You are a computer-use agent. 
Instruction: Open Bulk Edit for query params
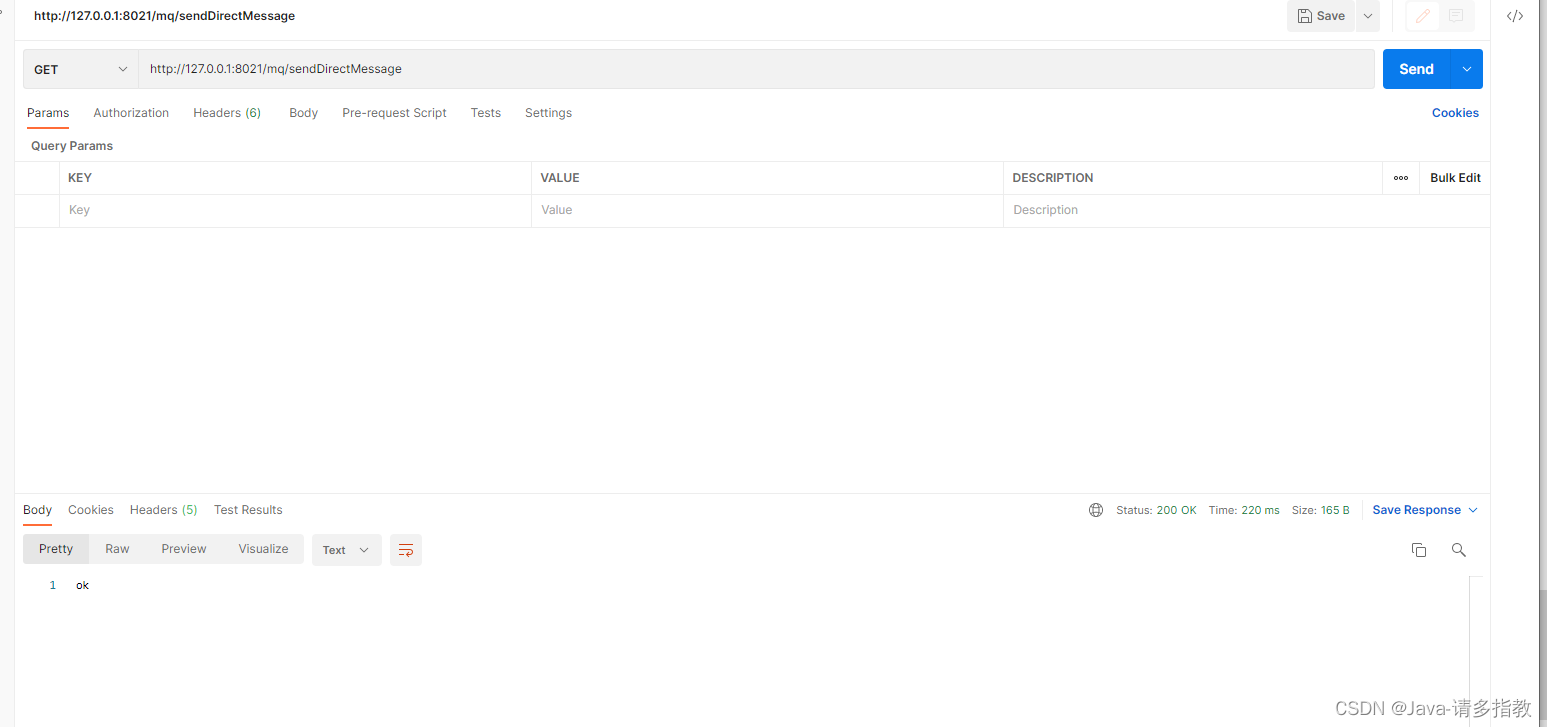[1455, 177]
